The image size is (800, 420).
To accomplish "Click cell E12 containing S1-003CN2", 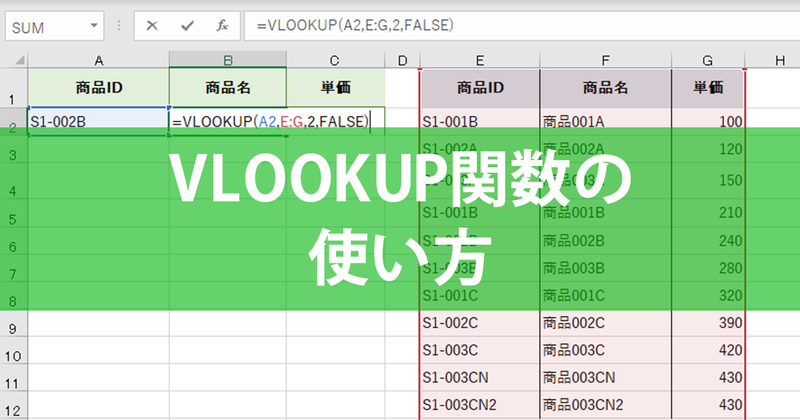I will click(480, 405).
